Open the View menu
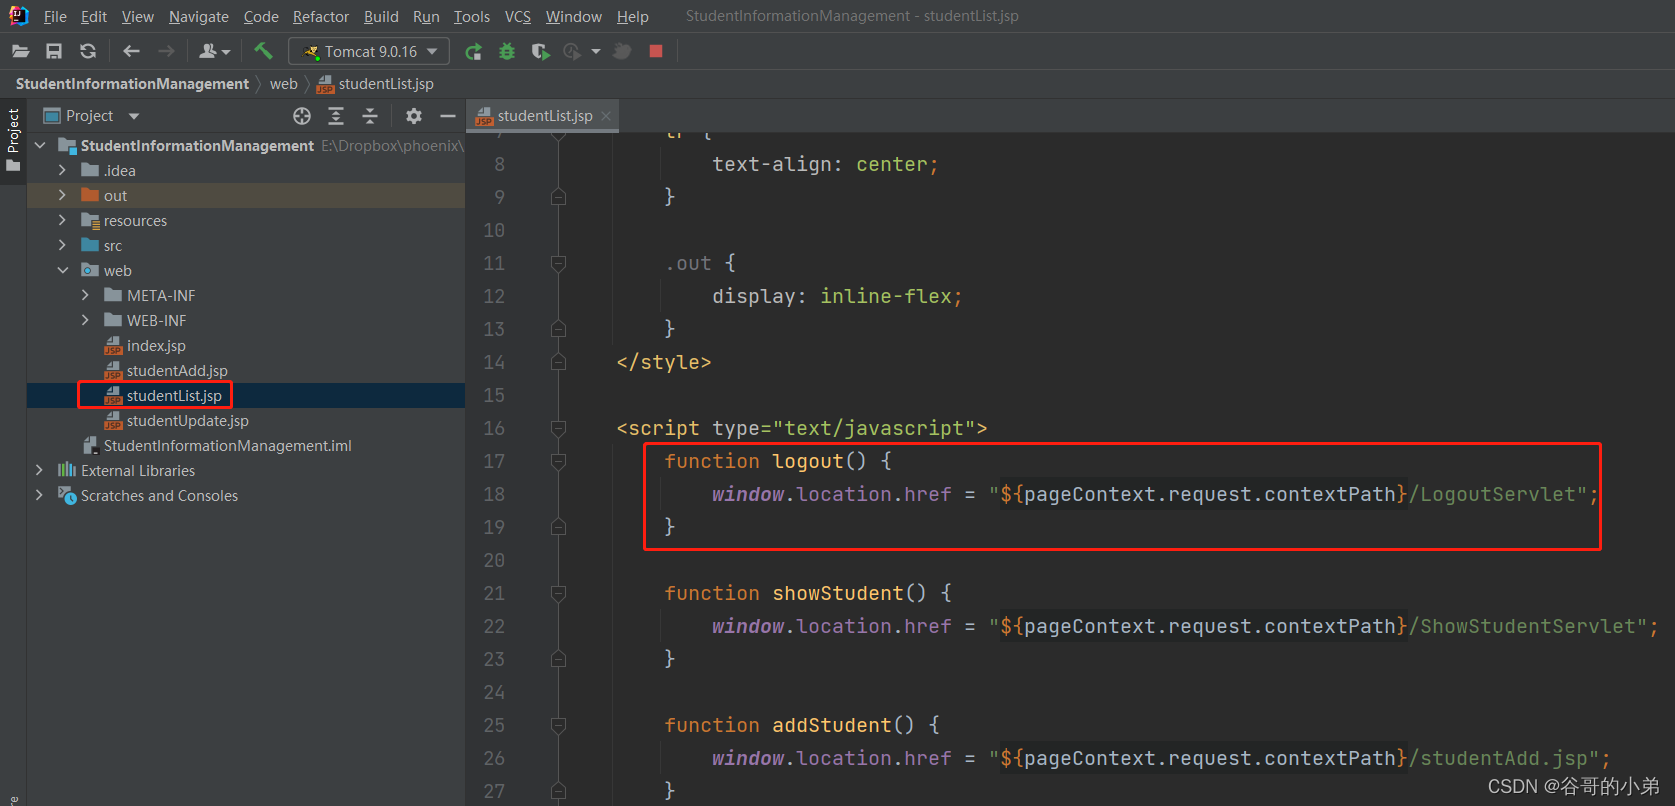This screenshot has width=1675, height=806. coord(138,16)
